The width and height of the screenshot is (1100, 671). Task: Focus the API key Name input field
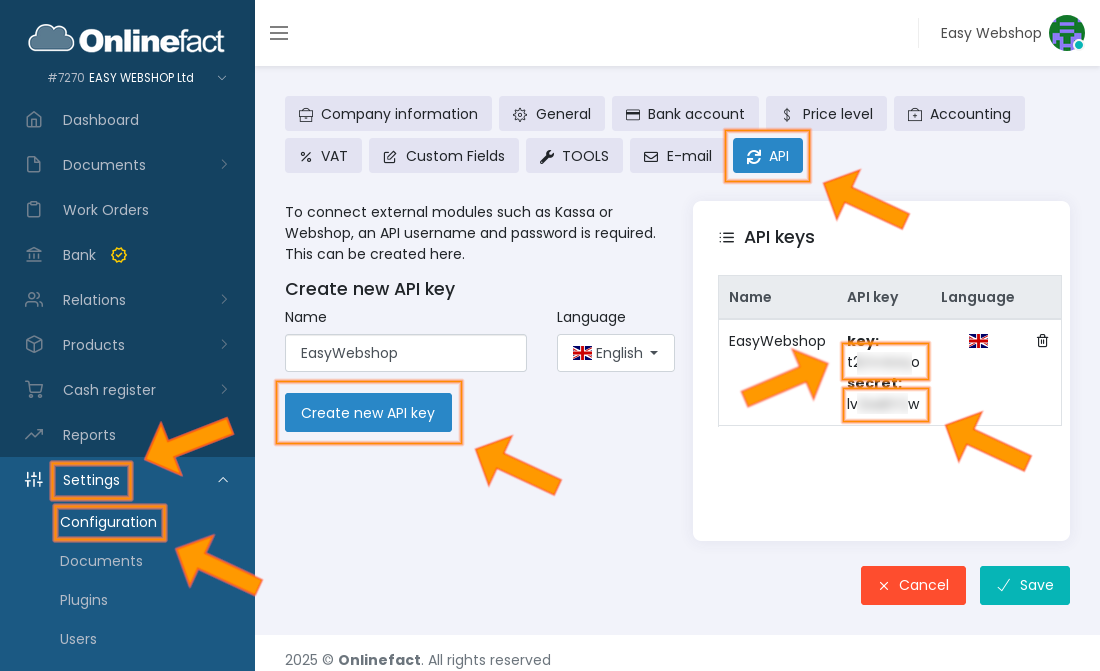tap(405, 353)
